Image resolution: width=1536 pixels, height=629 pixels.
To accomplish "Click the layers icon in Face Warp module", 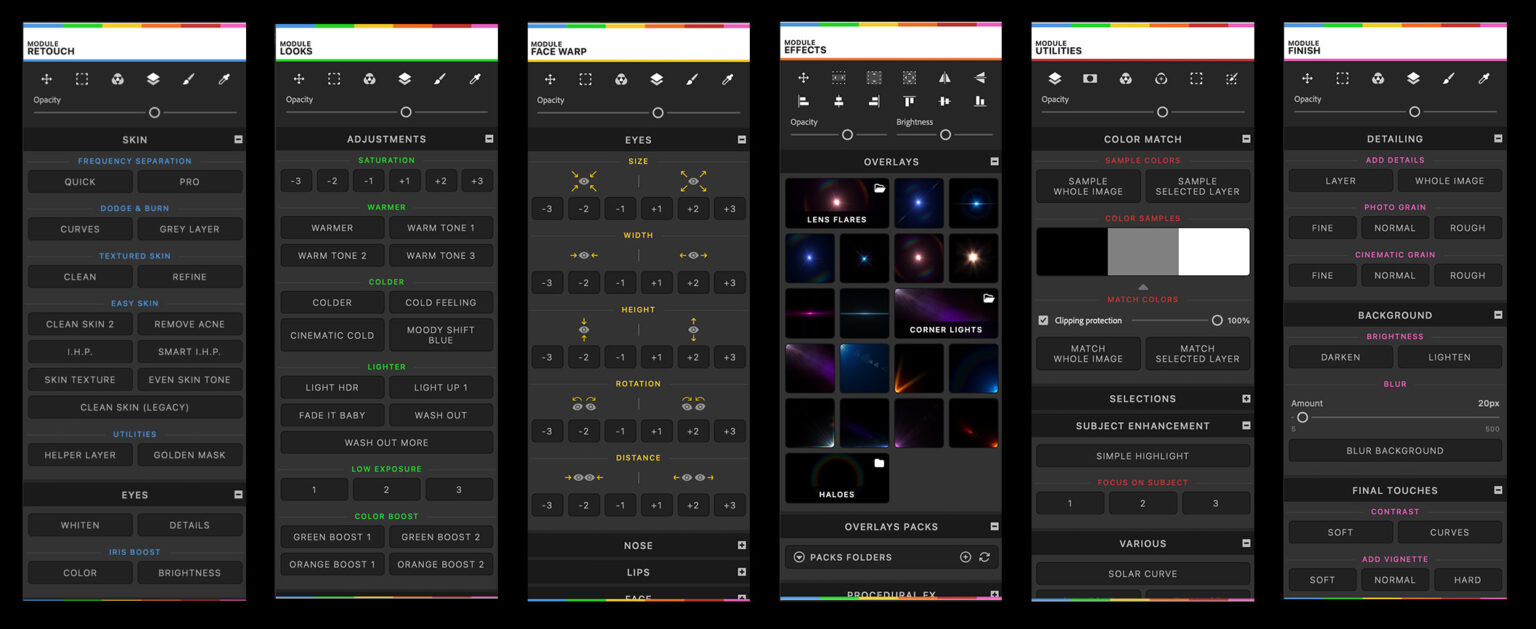I will (x=656, y=79).
